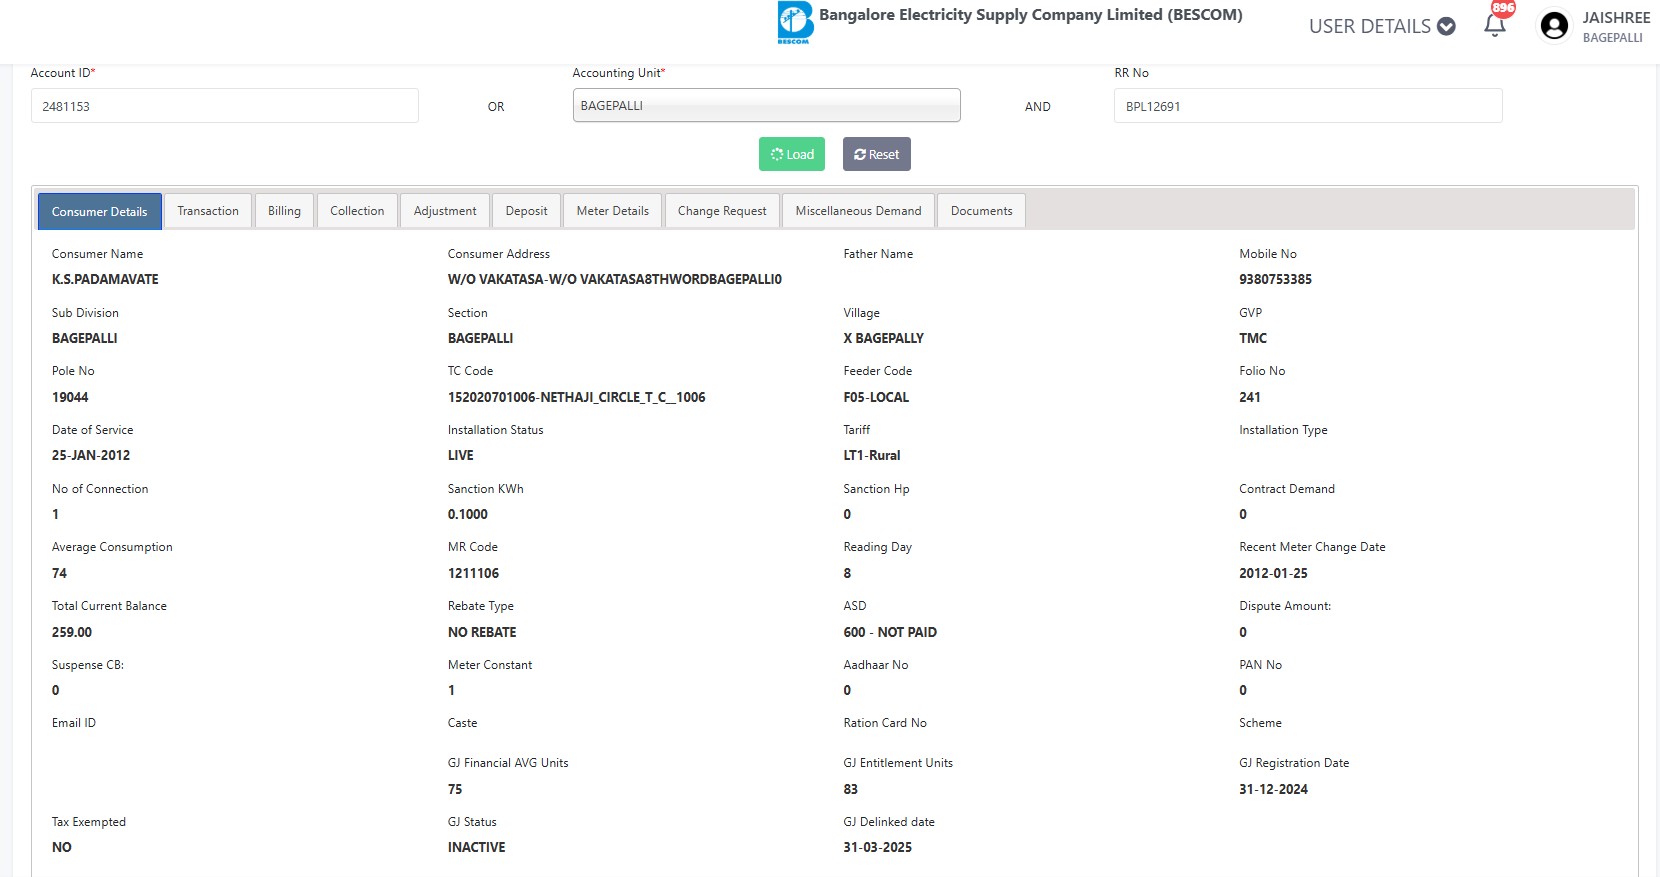Click GJ Status value INACTIVE
Image resolution: width=1660 pixels, height=877 pixels.
click(x=477, y=847)
